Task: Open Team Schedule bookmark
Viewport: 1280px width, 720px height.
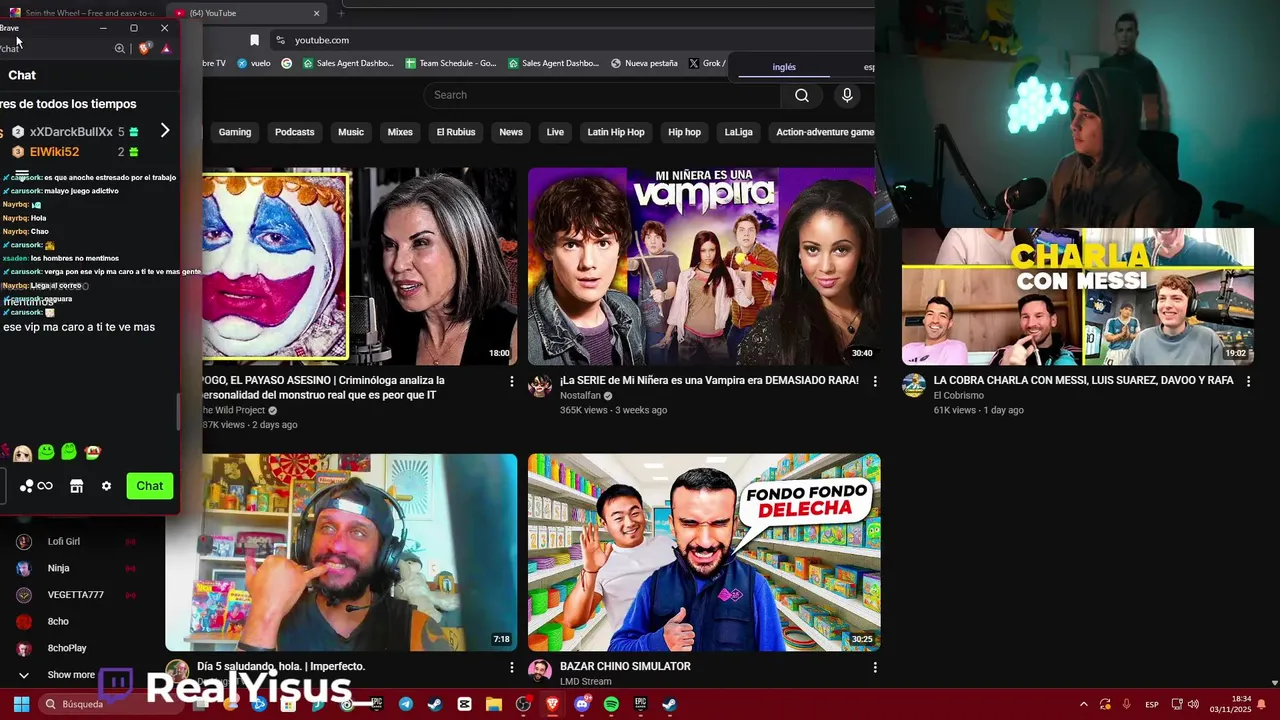Action: pyautogui.click(x=451, y=63)
